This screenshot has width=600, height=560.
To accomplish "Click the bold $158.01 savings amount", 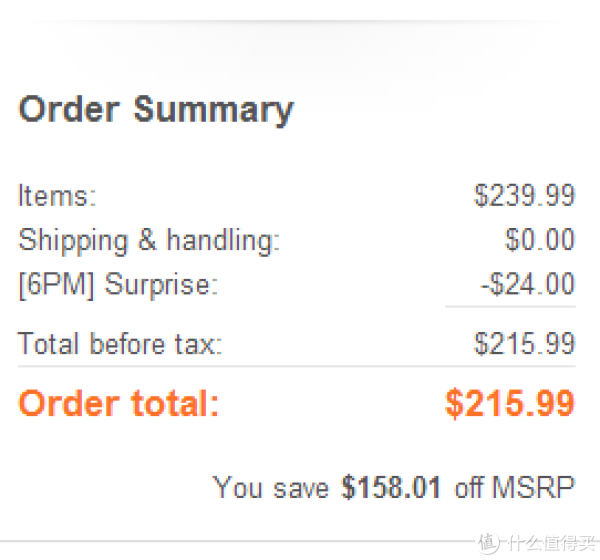I will pos(391,487).
